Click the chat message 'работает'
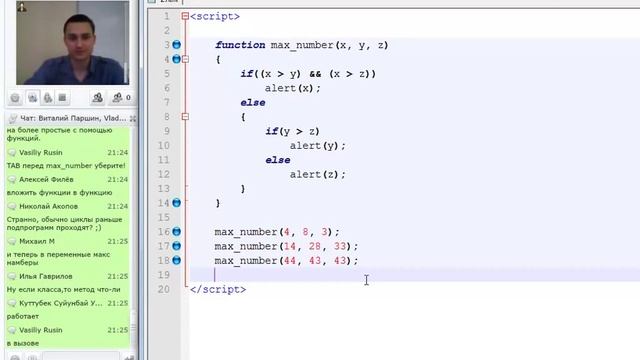The width and height of the screenshot is (640, 360). (x=22, y=317)
